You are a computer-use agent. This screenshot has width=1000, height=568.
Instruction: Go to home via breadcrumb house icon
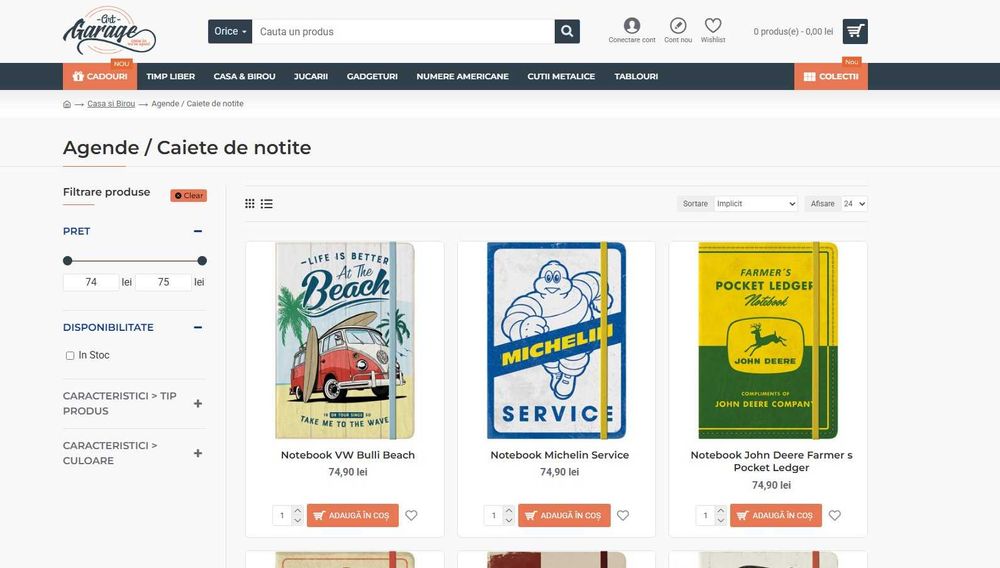67,104
